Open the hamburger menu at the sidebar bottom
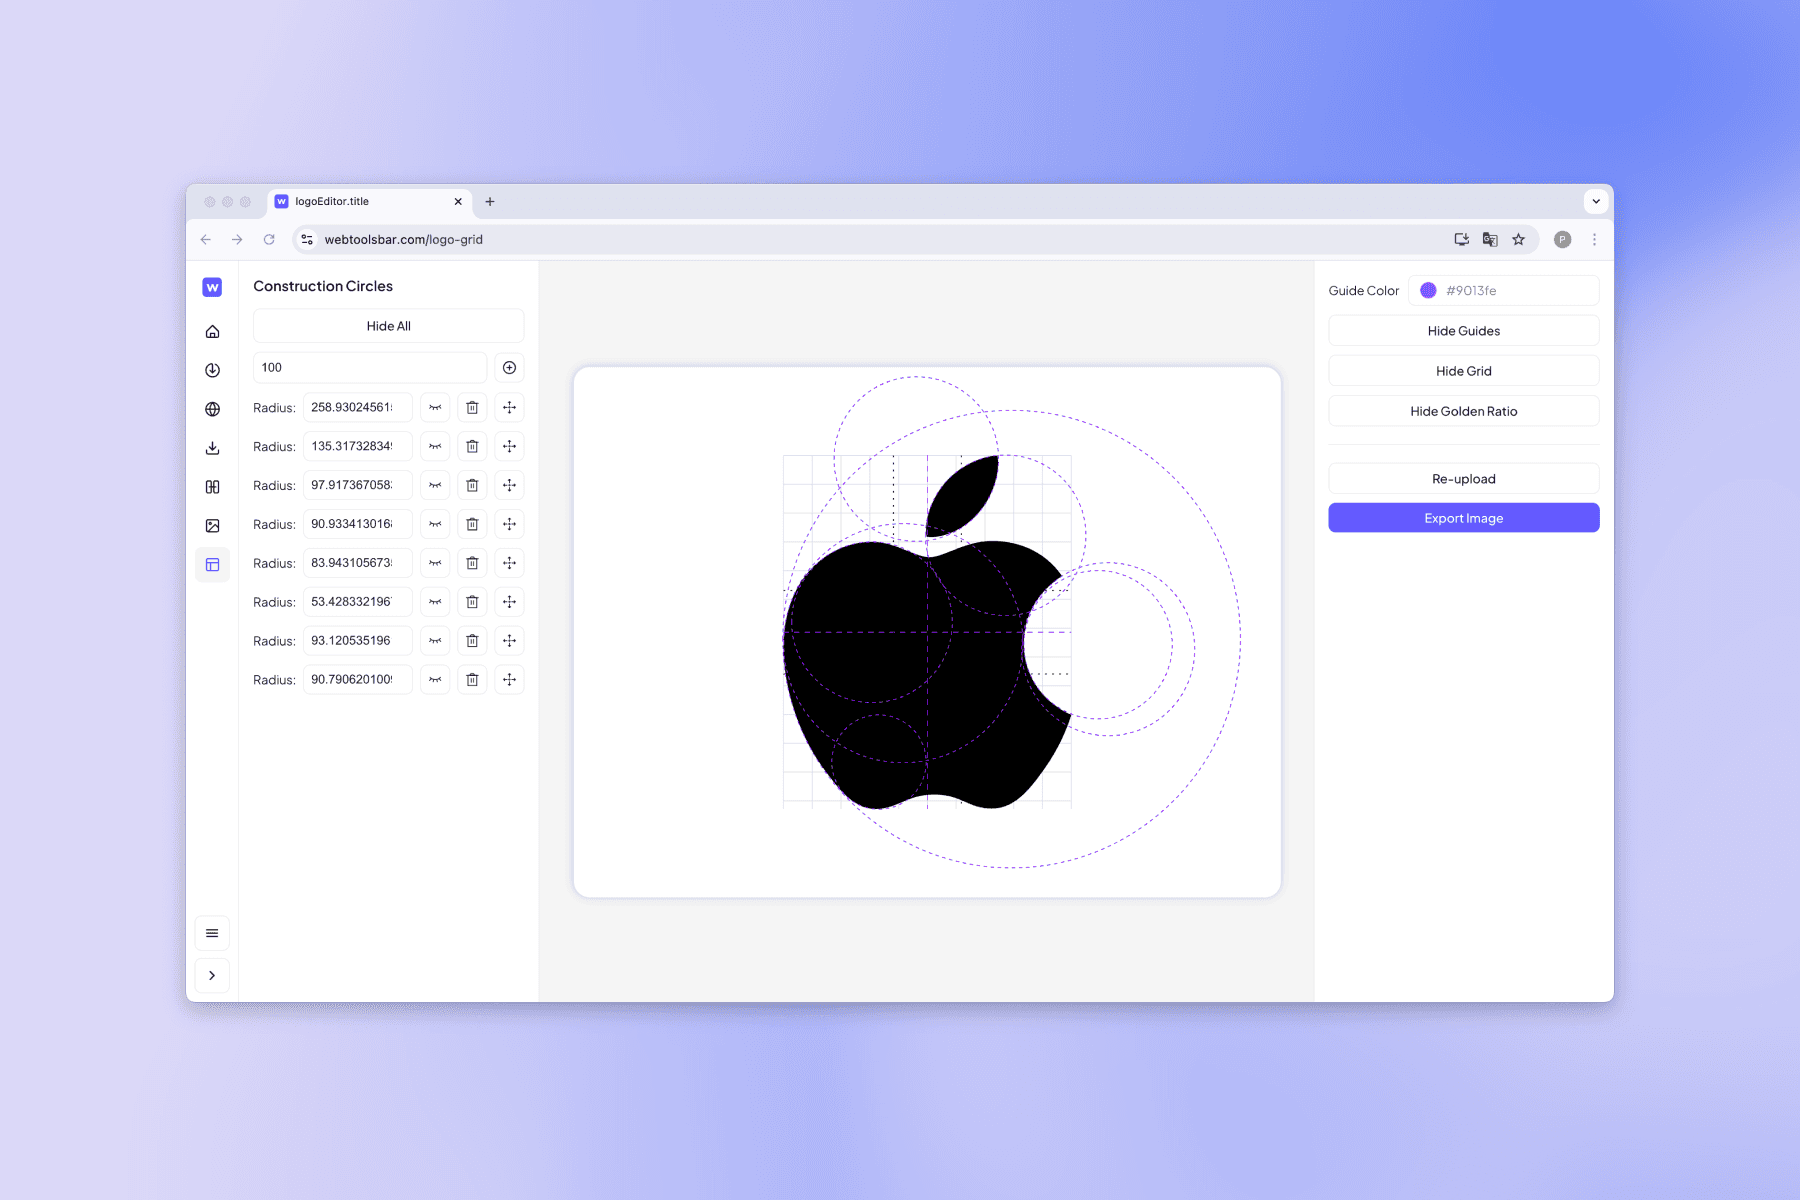Viewport: 1800px width, 1200px height. pos(212,933)
